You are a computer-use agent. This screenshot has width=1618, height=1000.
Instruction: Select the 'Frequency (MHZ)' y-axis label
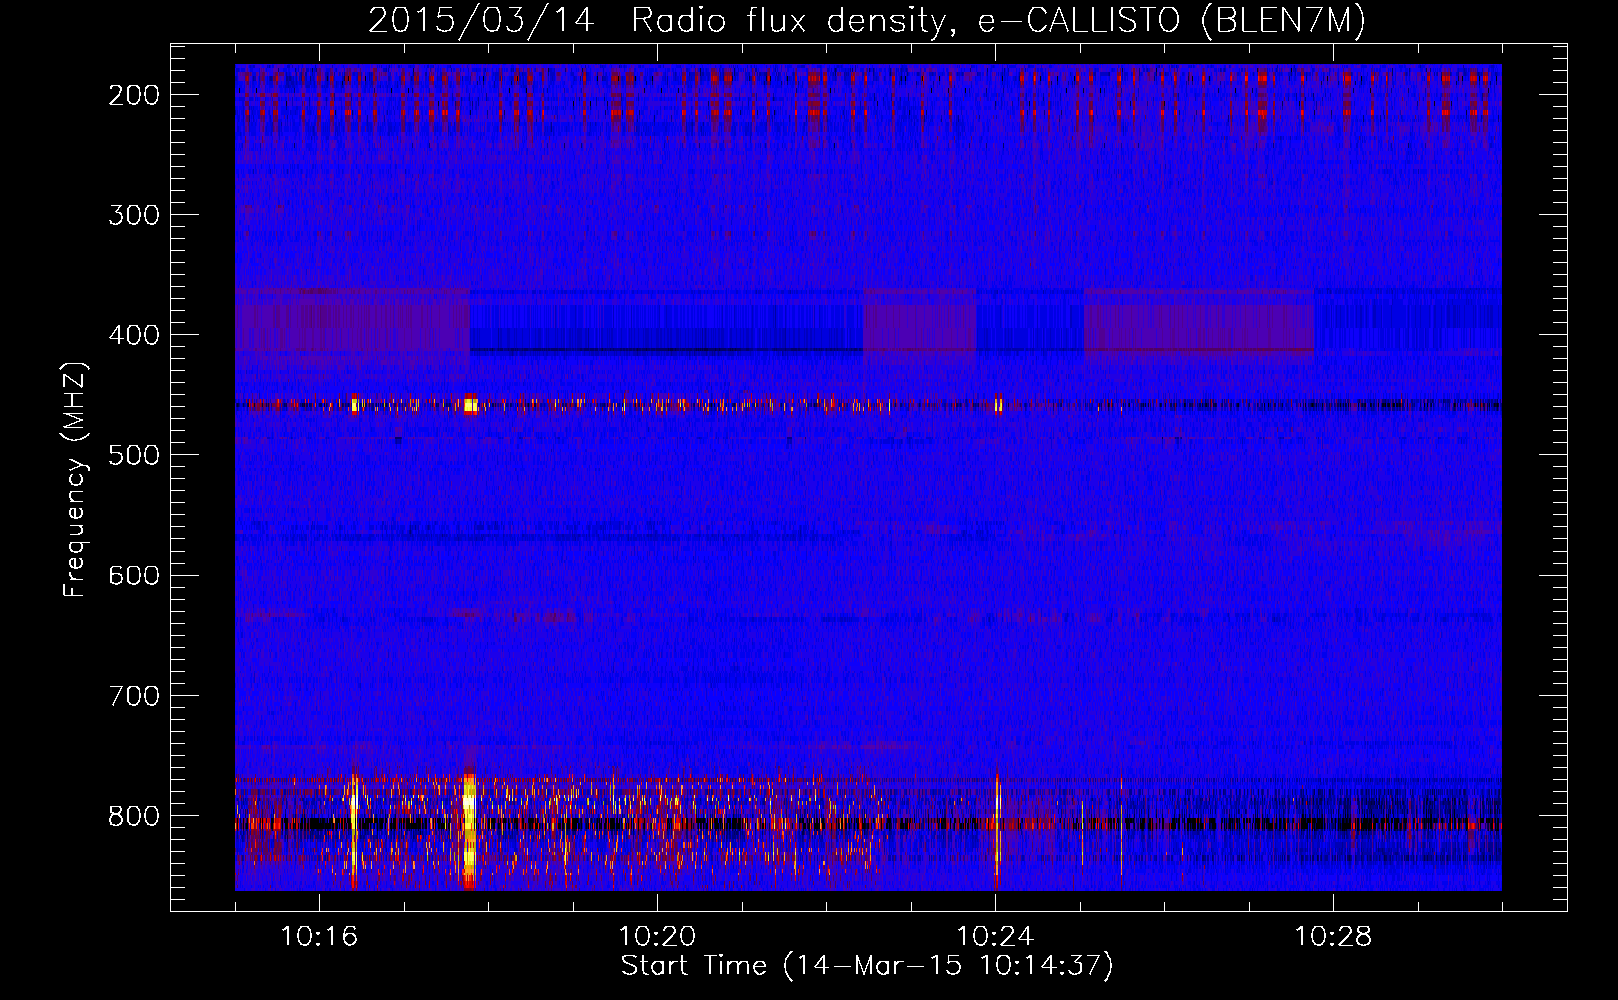click(75, 479)
